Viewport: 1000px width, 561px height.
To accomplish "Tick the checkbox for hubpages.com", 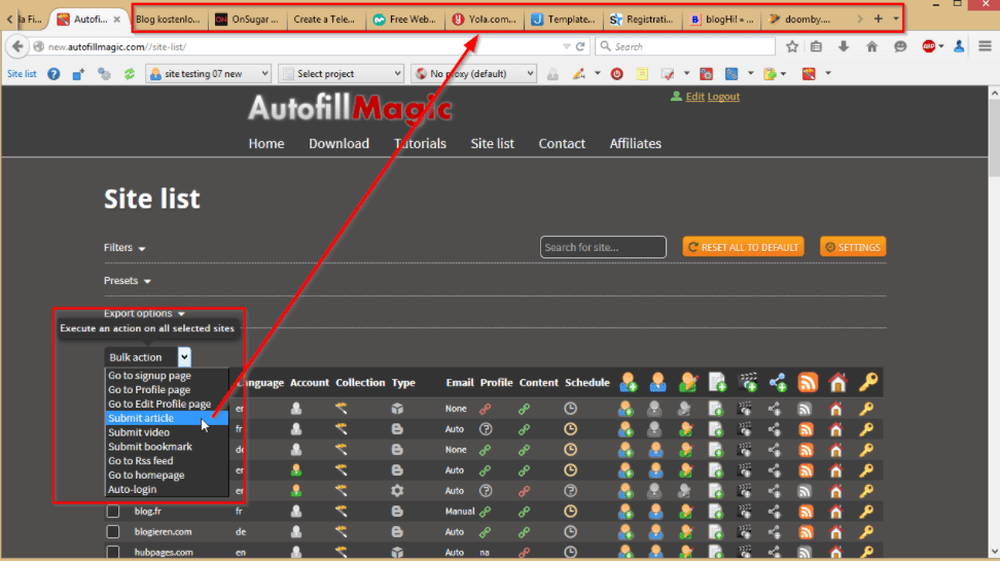I will pos(113,552).
